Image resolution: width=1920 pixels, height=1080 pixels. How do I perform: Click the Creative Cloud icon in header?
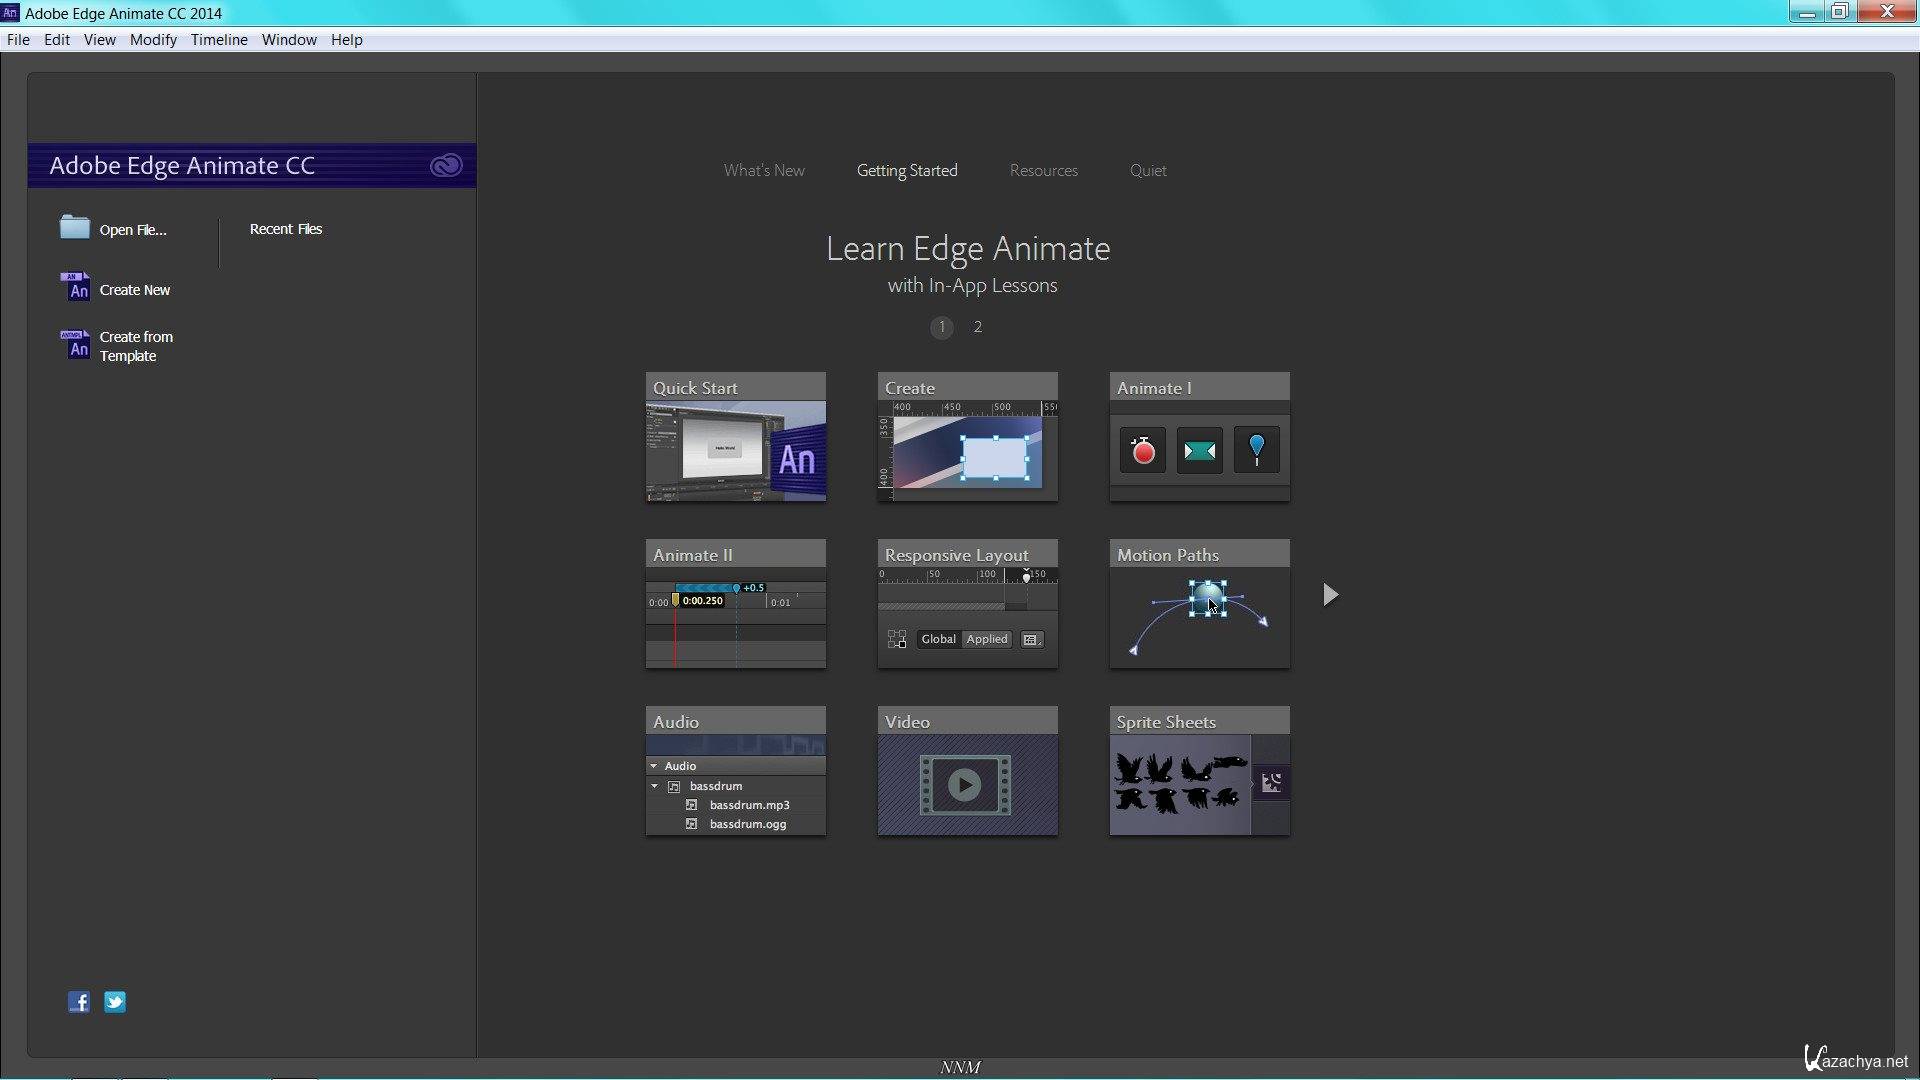click(446, 165)
